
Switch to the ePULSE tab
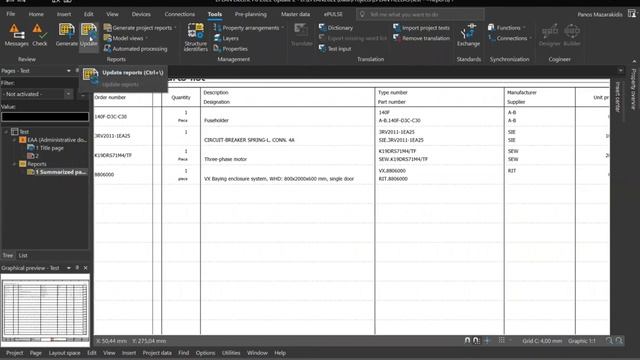click(333, 14)
